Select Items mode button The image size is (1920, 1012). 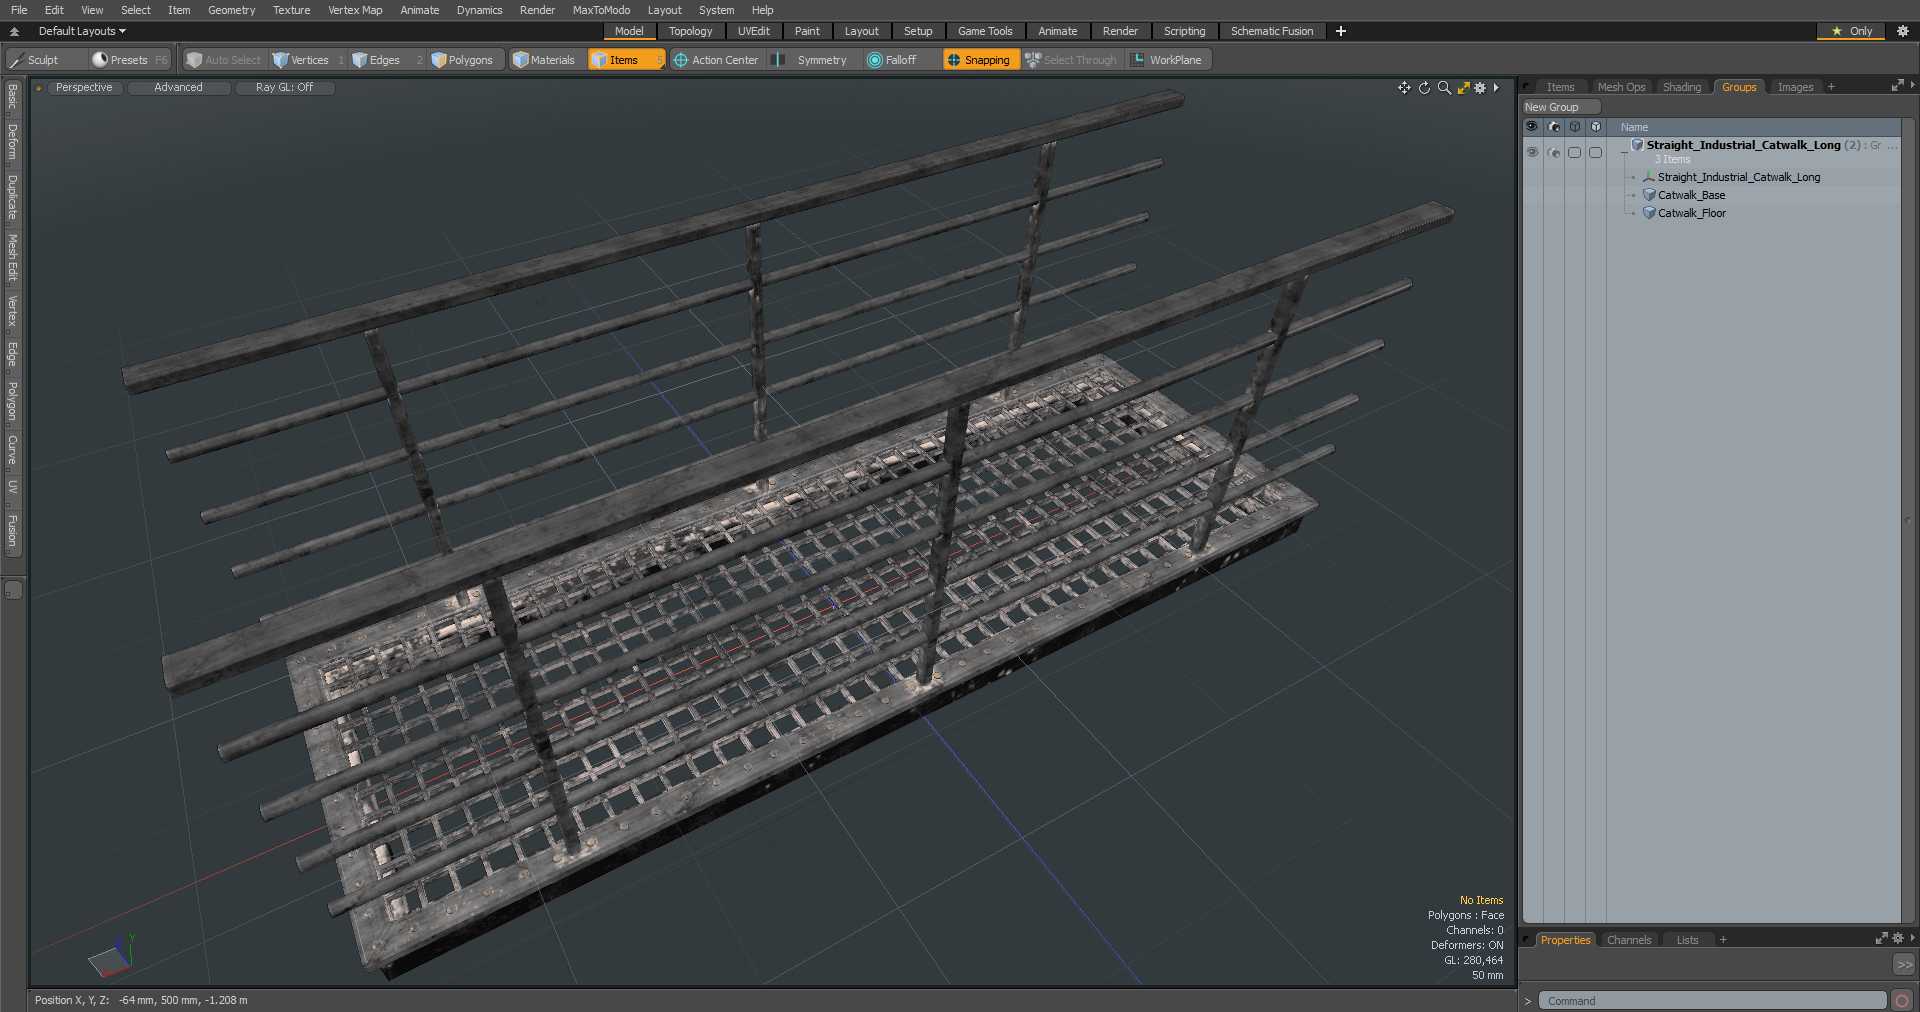pyautogui.click(x=626, y=60)
